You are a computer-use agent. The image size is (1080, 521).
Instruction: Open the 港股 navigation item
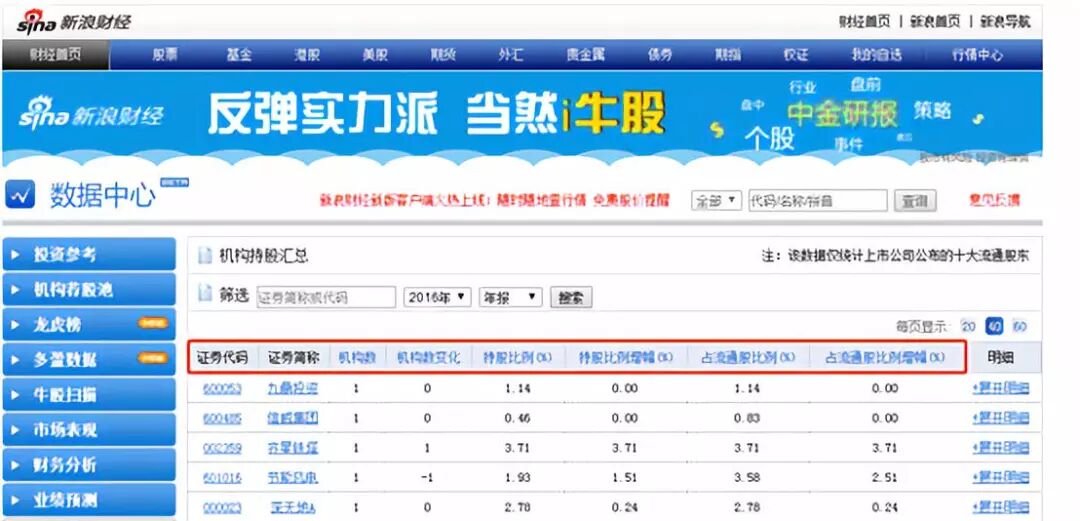307,54
